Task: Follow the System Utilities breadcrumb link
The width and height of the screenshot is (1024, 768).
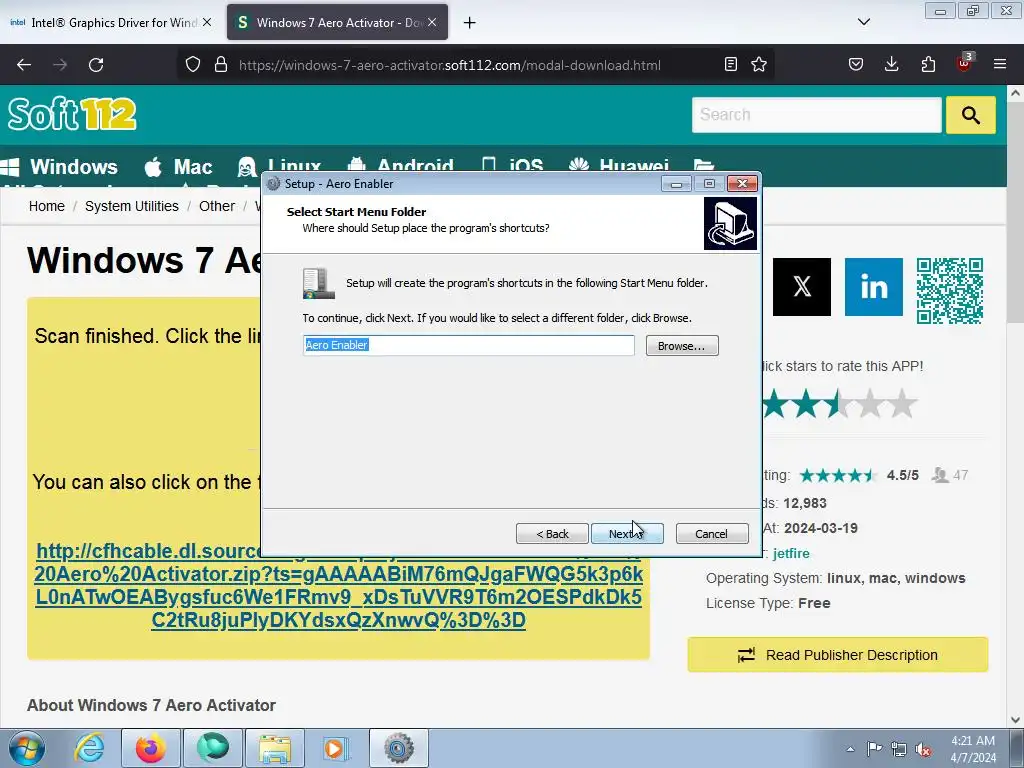Action: click(x=131, y=206)
